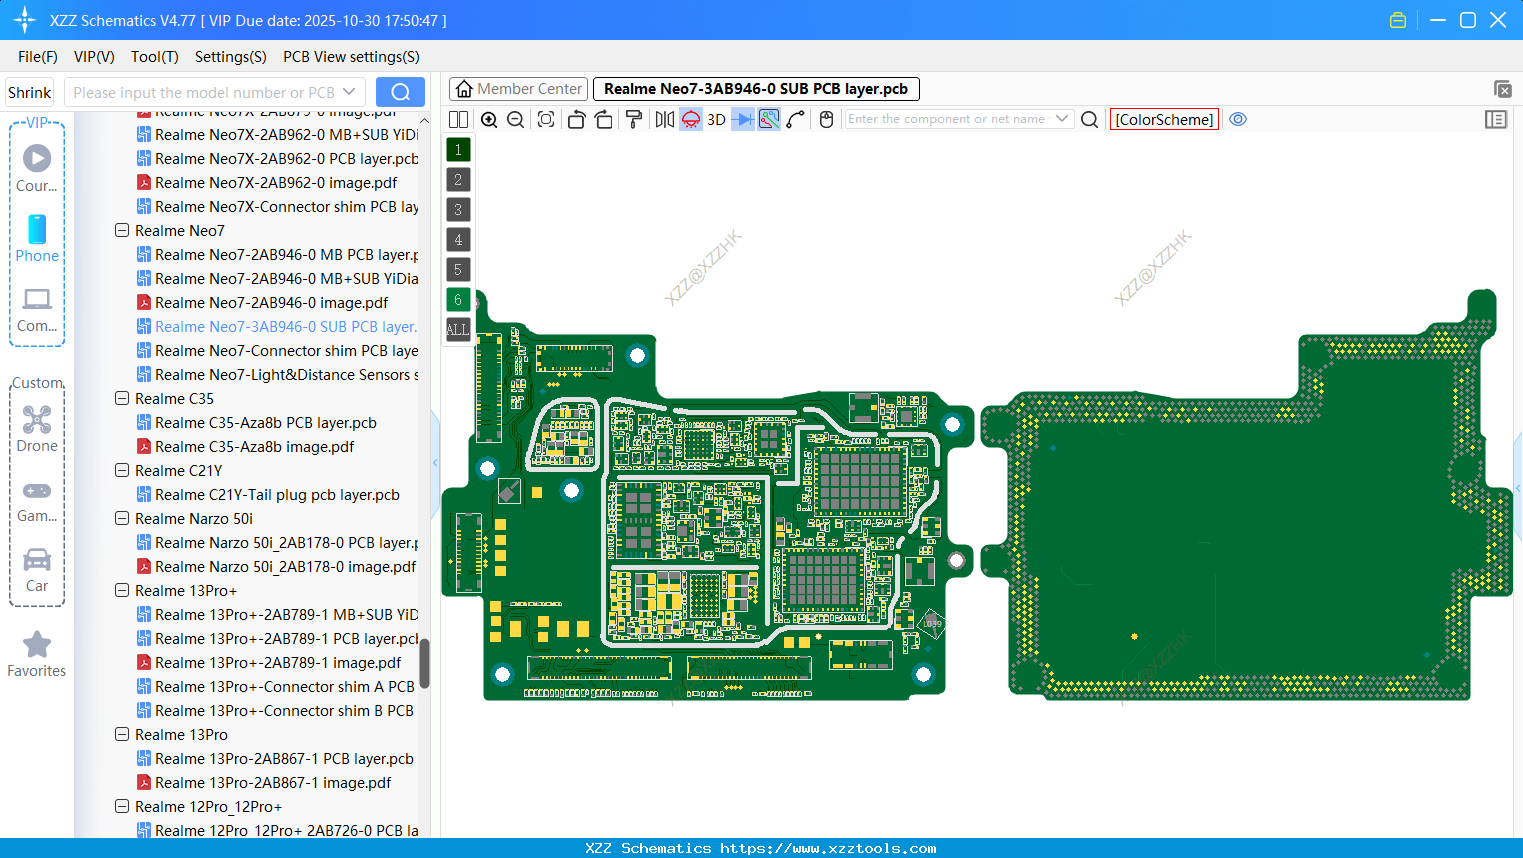Collapse the Realme 13Pro+ group
This screenshot has height=858, width=1523.
pos(121,590)
